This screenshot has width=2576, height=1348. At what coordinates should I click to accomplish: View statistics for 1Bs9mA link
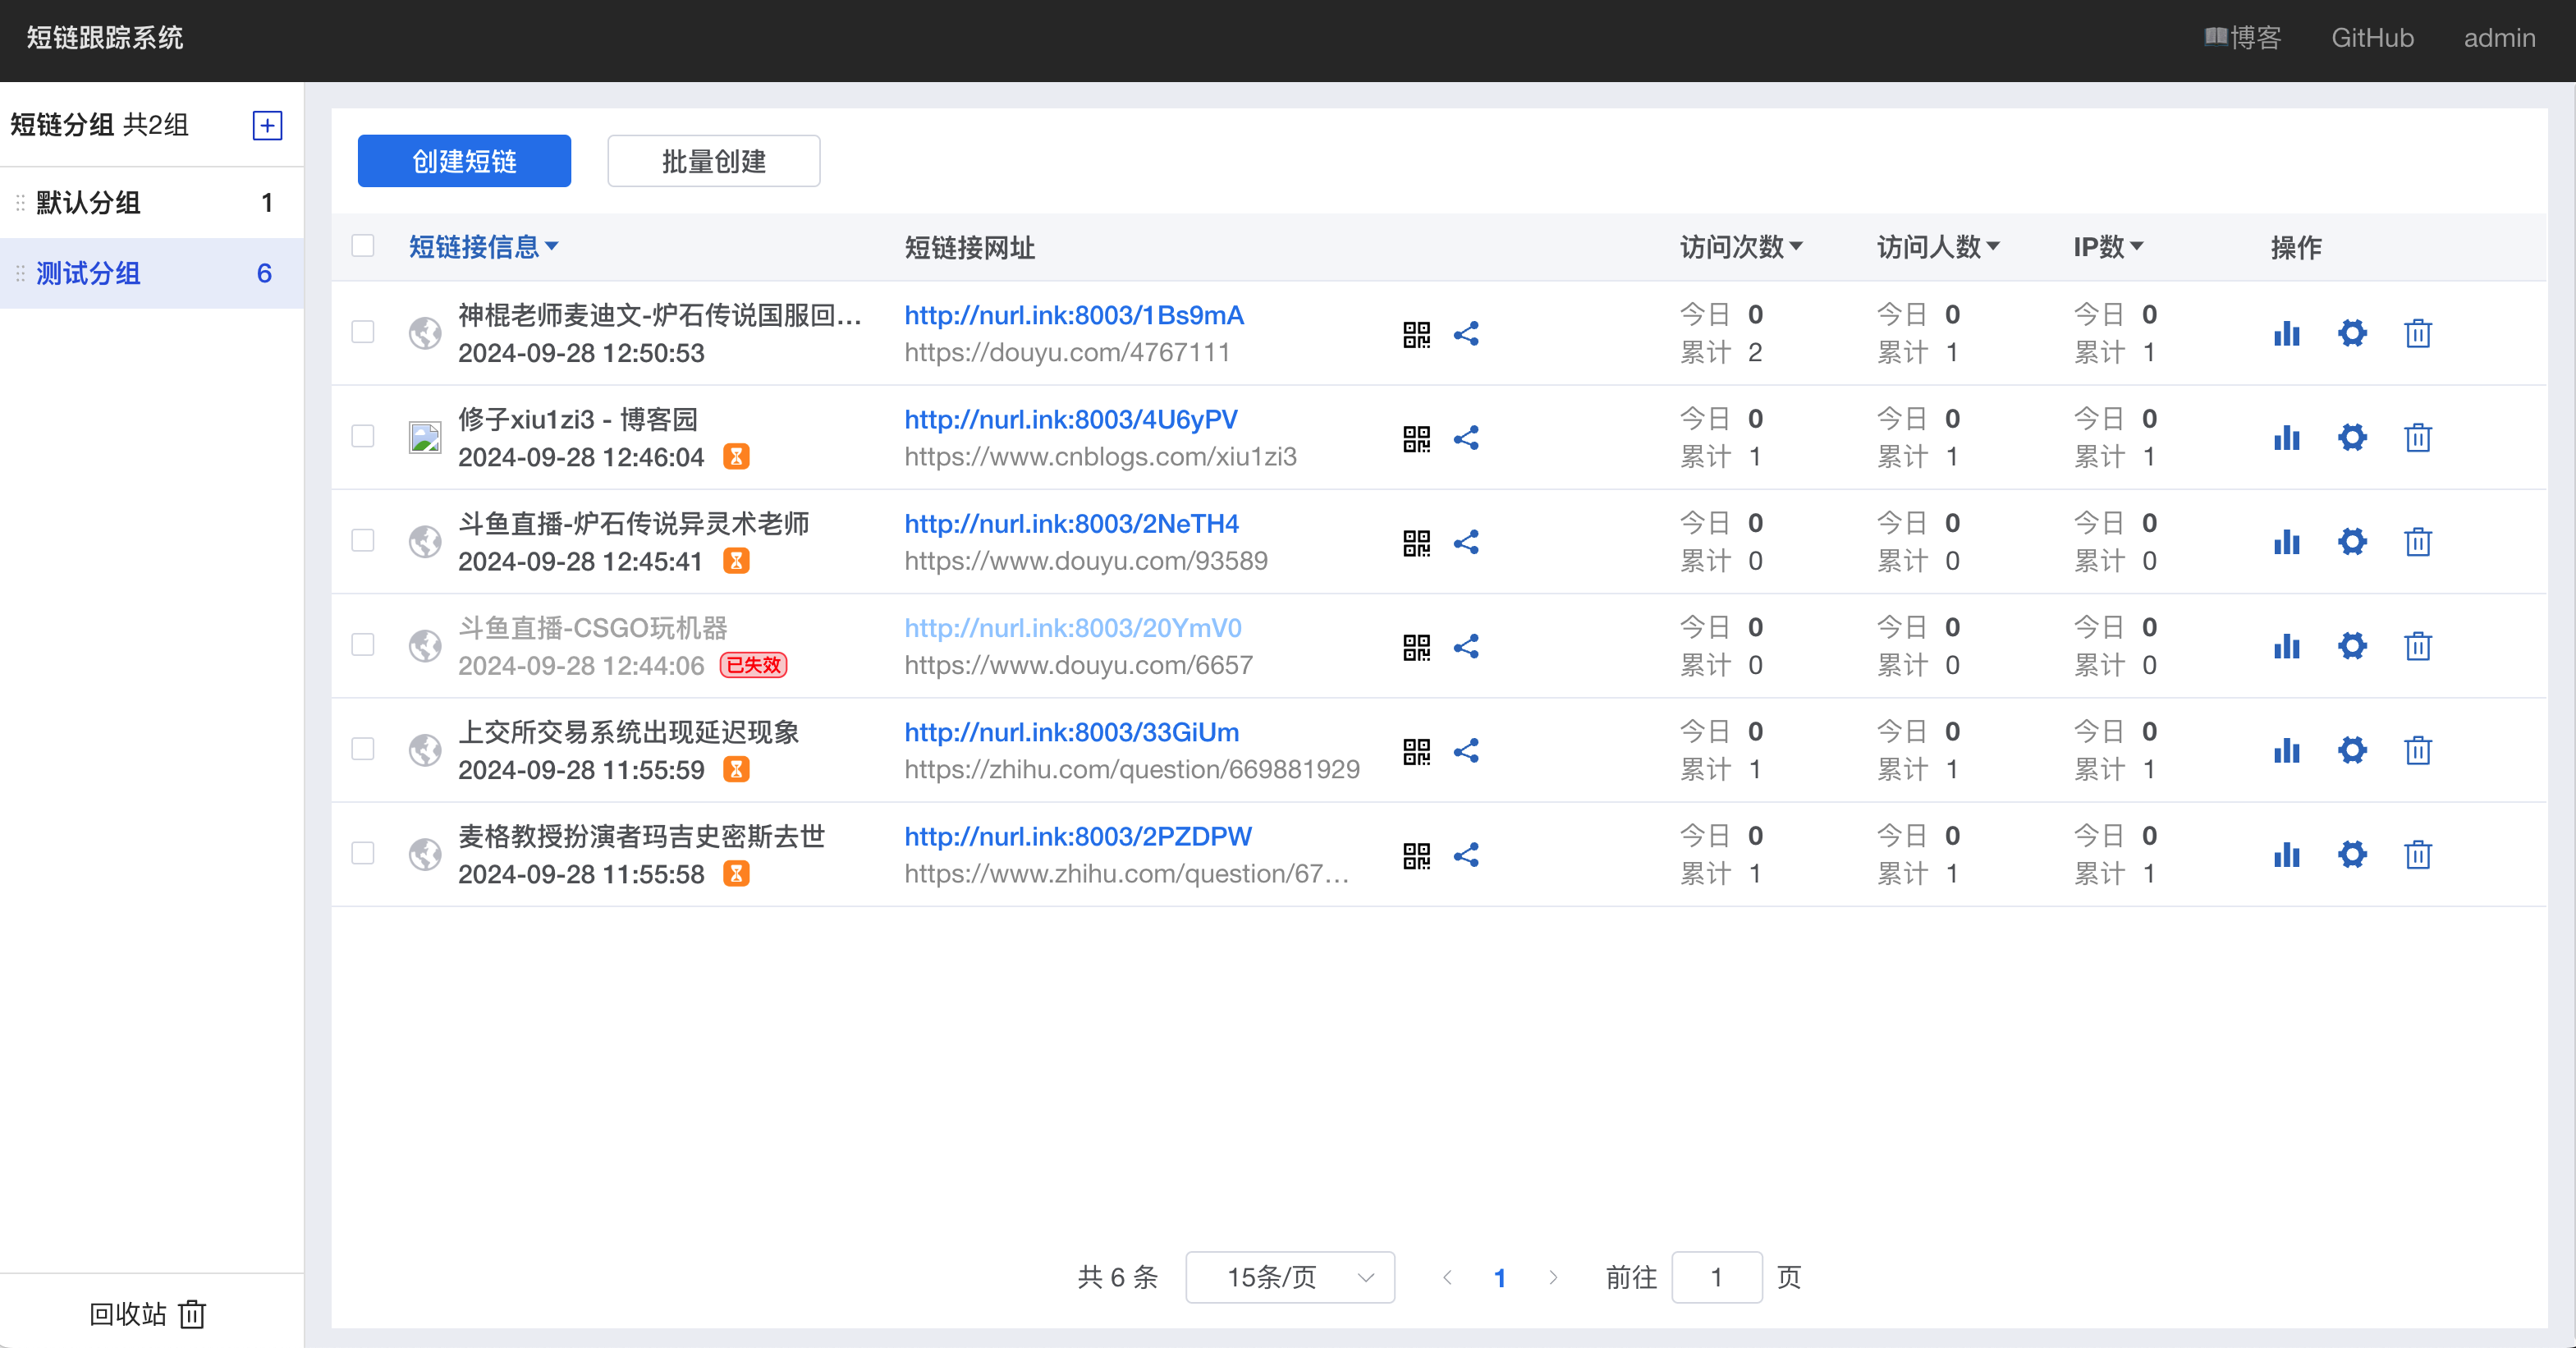click(x=2286, y=333)
